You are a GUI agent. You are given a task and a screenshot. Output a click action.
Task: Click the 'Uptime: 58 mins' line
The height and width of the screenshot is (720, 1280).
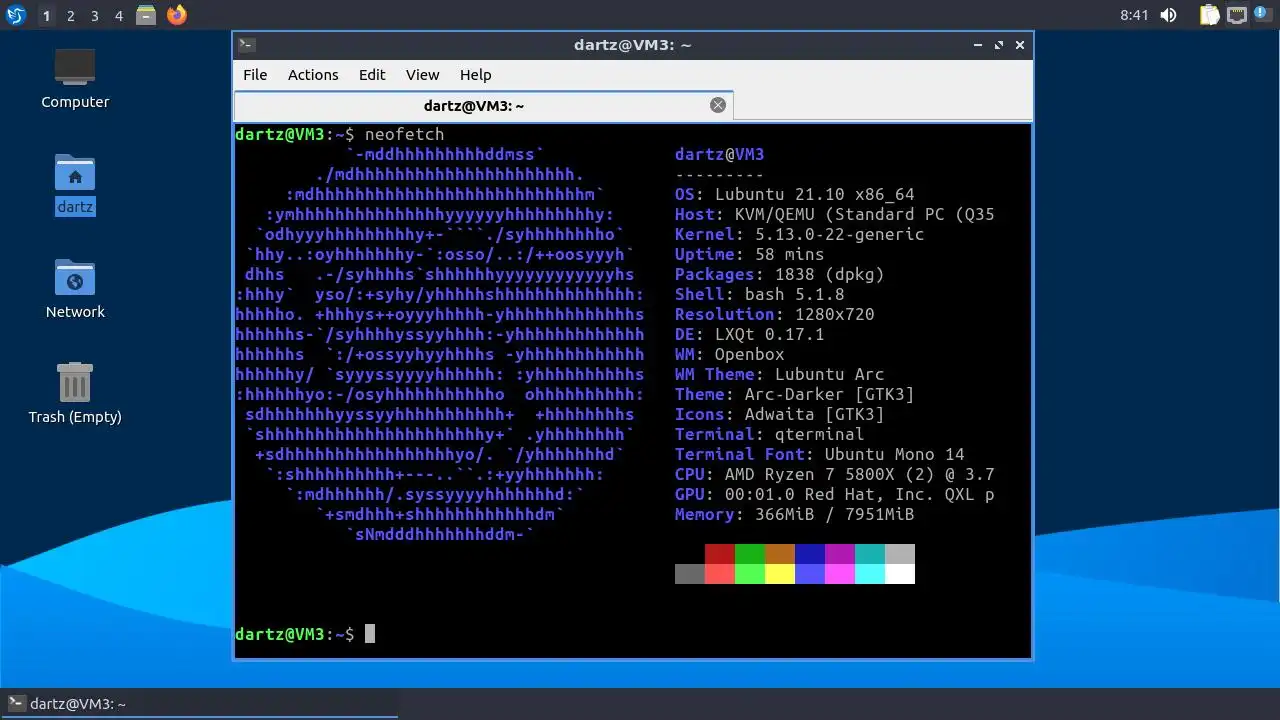coord(750,254)
